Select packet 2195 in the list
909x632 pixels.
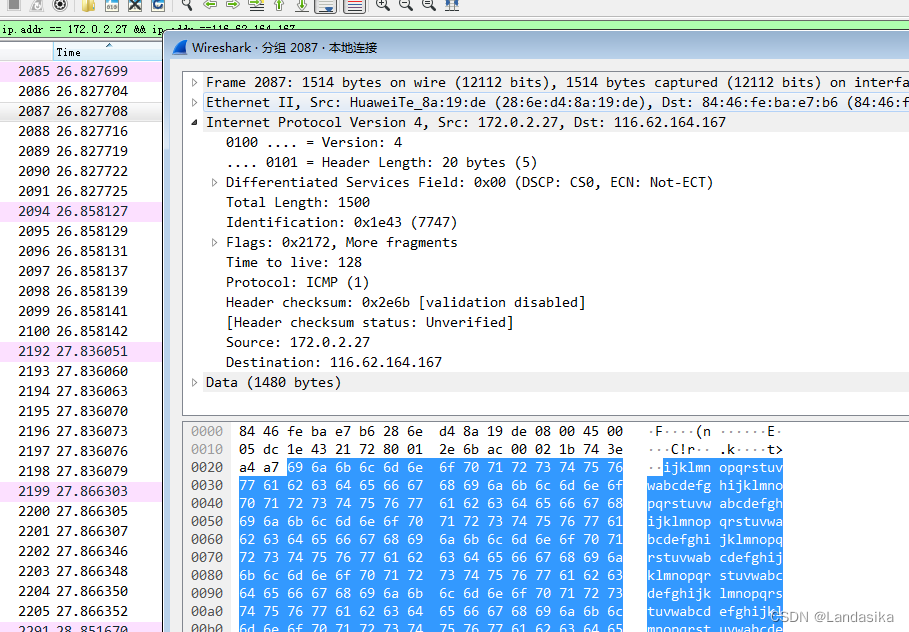(x=81, y=411)
